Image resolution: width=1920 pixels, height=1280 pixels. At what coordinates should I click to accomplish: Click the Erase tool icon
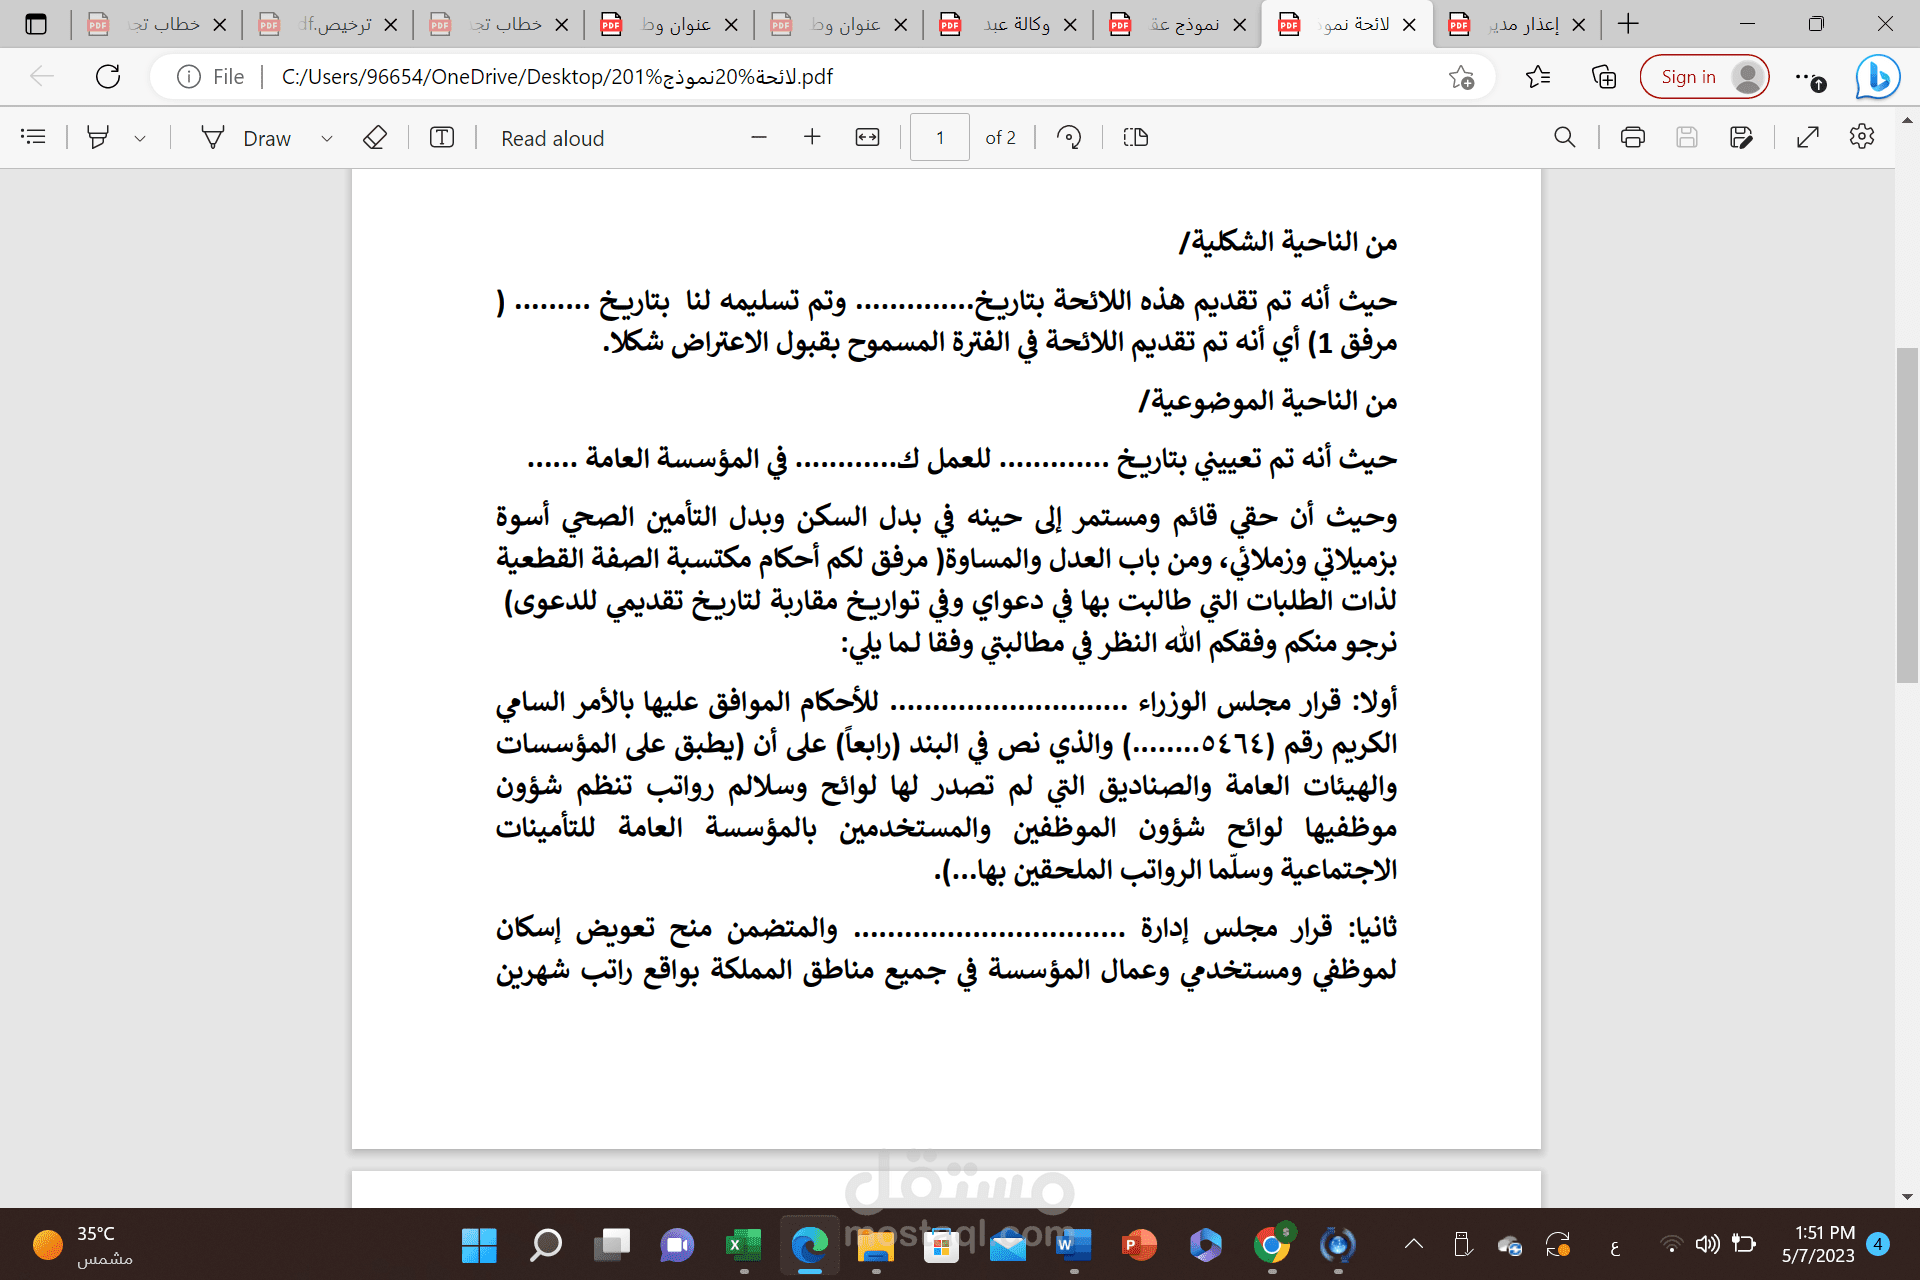tap(375, 138)
